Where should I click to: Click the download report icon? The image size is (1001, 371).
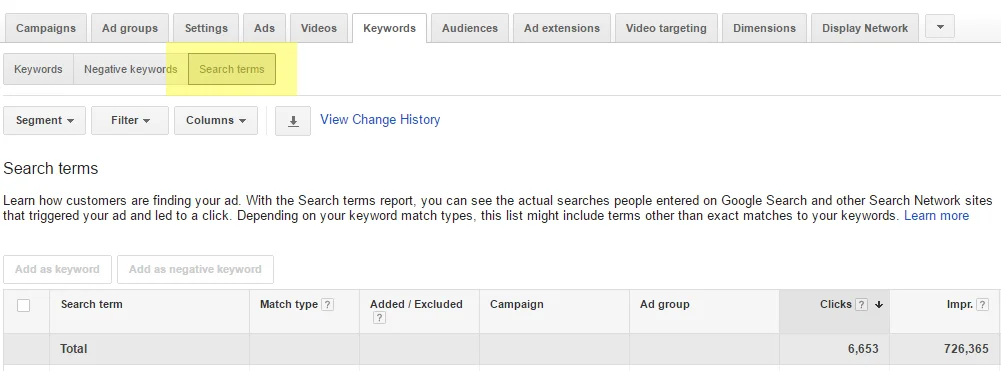point(293,121)
